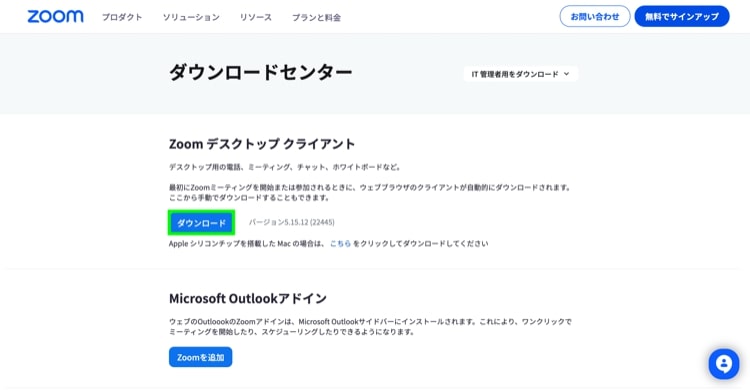Click Zoom デスクトップ クライアント heading
Screen dimensions: 750x390
[x=262, y=144]
